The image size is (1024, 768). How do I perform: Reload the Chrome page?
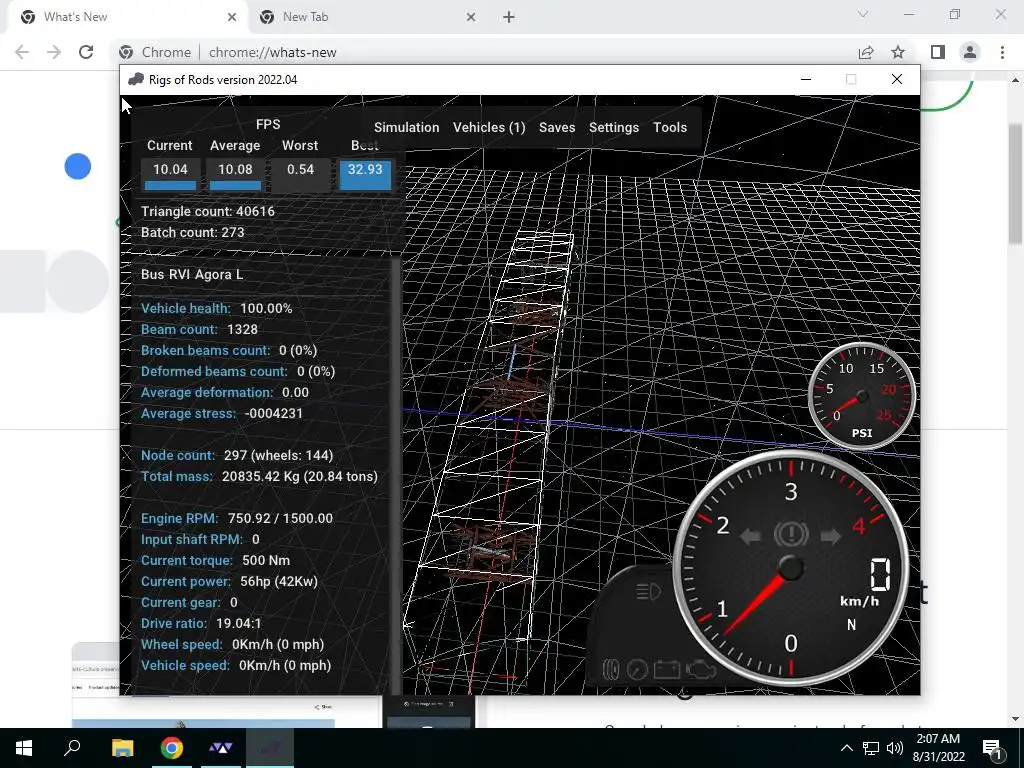tap(86, 52)
